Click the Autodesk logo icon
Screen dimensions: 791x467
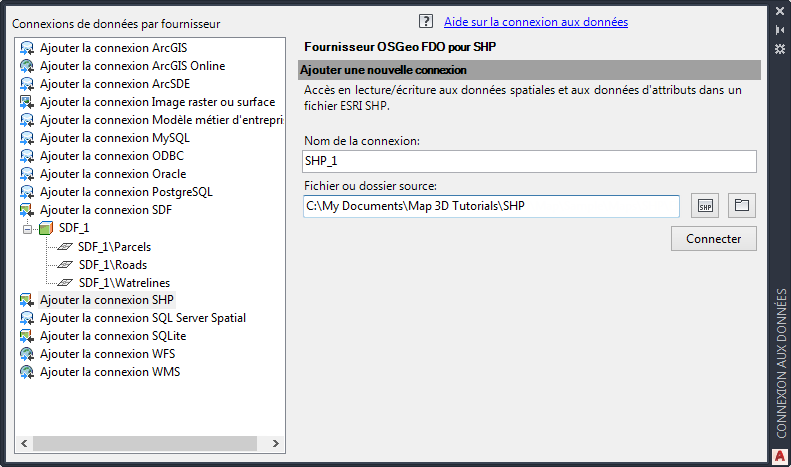point(780,456)
